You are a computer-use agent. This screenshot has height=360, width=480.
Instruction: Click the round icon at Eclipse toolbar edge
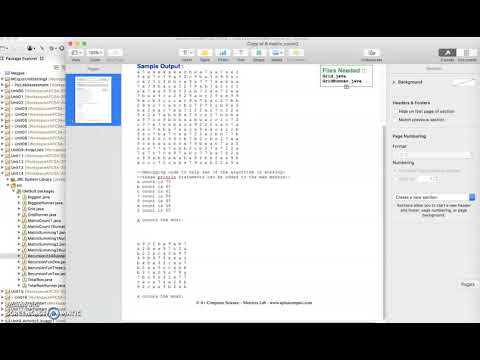point(62,48)
